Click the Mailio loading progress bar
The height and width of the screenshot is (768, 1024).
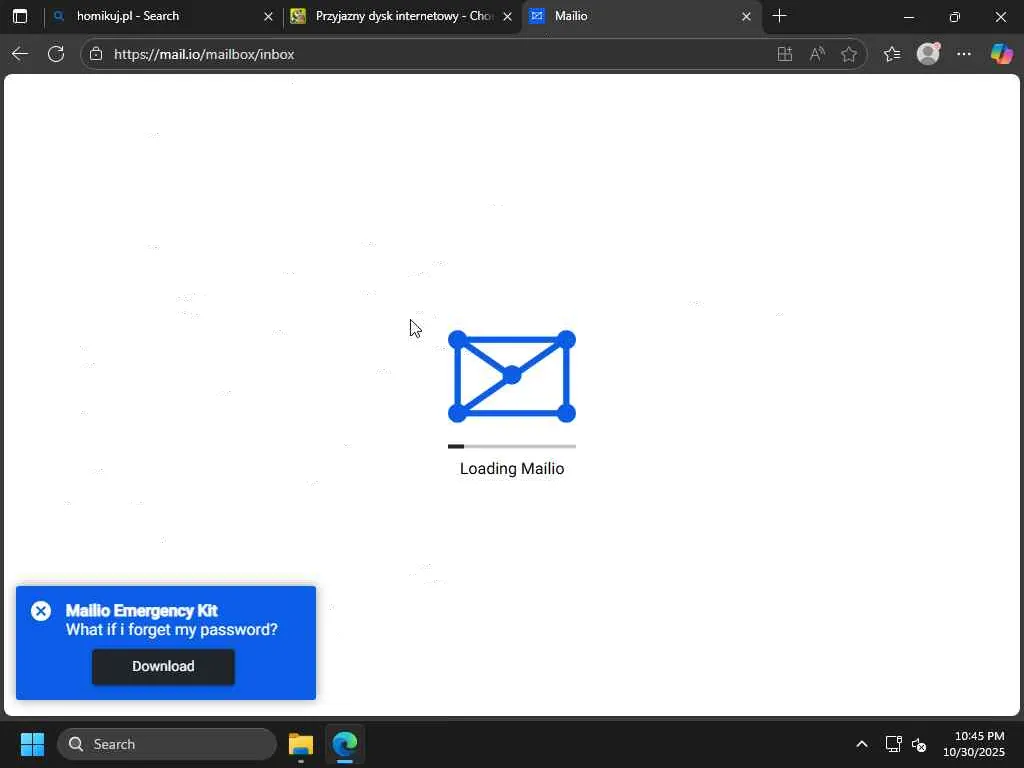[x=512, y=447]
